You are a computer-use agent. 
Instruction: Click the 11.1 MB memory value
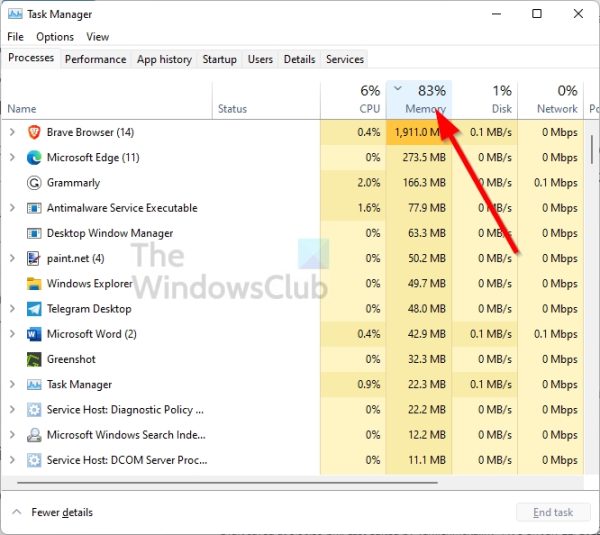427,460
